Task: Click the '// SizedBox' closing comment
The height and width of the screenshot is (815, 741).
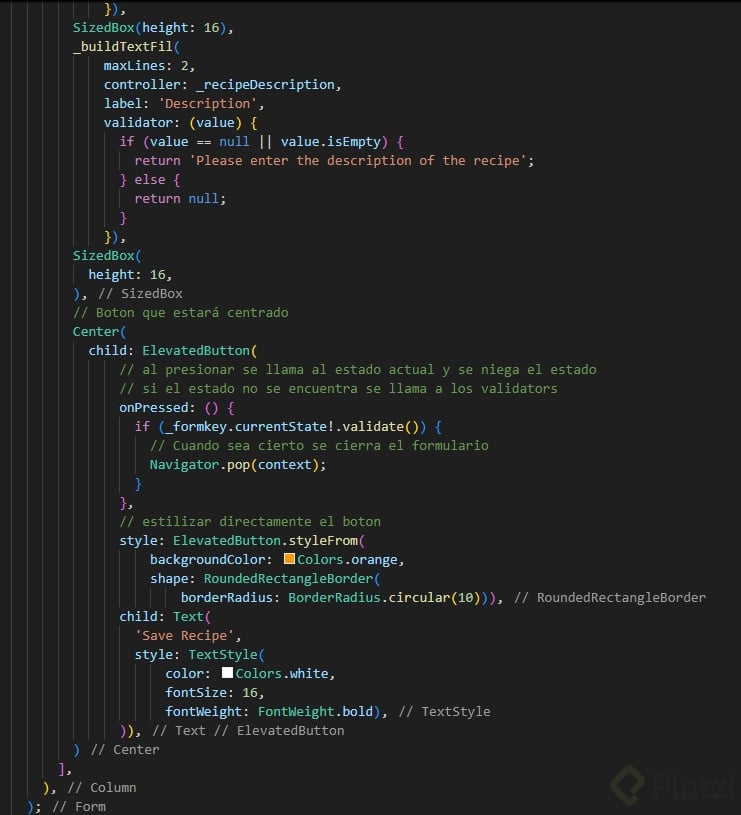Action: click(140, 294)
